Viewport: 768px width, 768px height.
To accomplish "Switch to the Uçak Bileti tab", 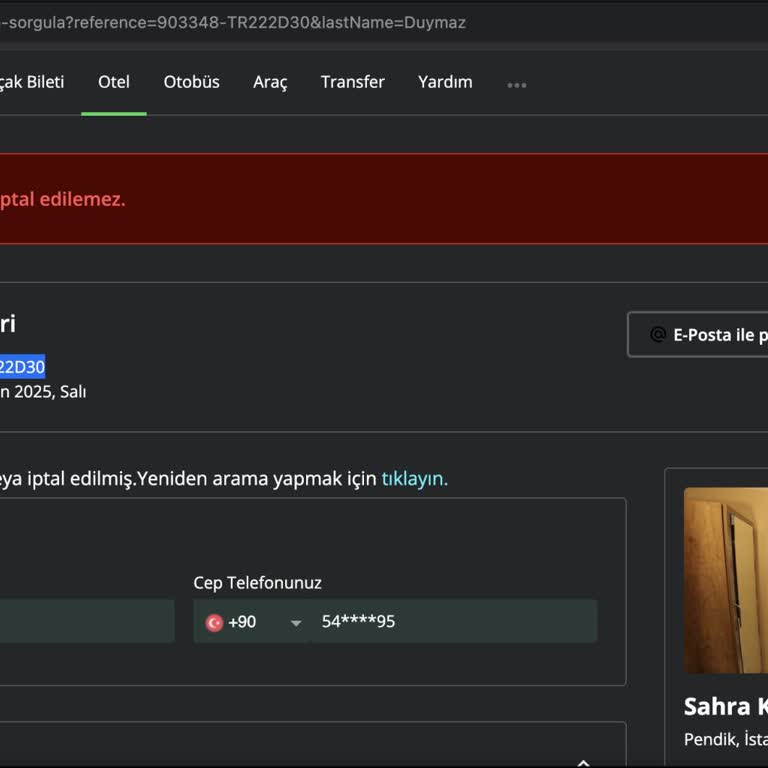I will (32, 82).
